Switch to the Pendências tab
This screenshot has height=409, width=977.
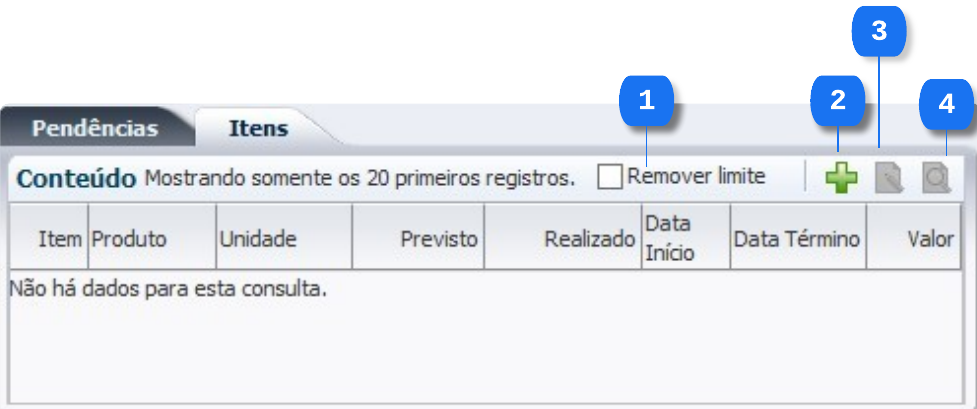(95, 128)
